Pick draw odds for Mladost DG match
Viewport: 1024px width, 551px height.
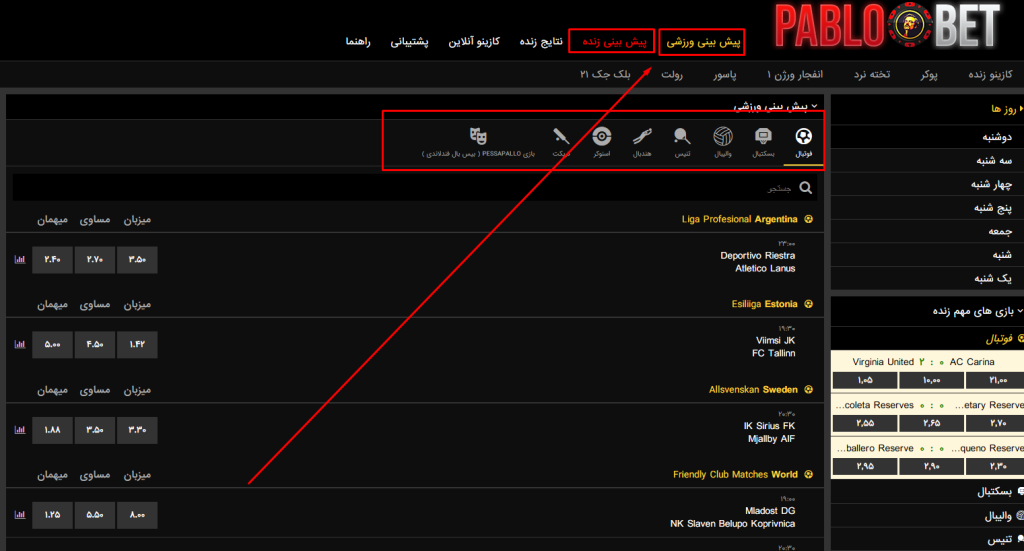95,515
